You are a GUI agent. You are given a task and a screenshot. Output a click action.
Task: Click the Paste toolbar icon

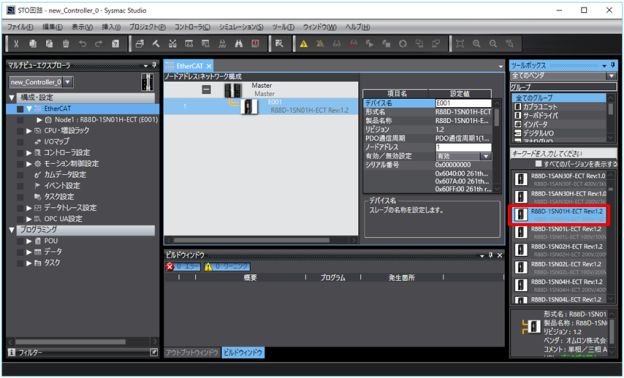click(49, 44)
